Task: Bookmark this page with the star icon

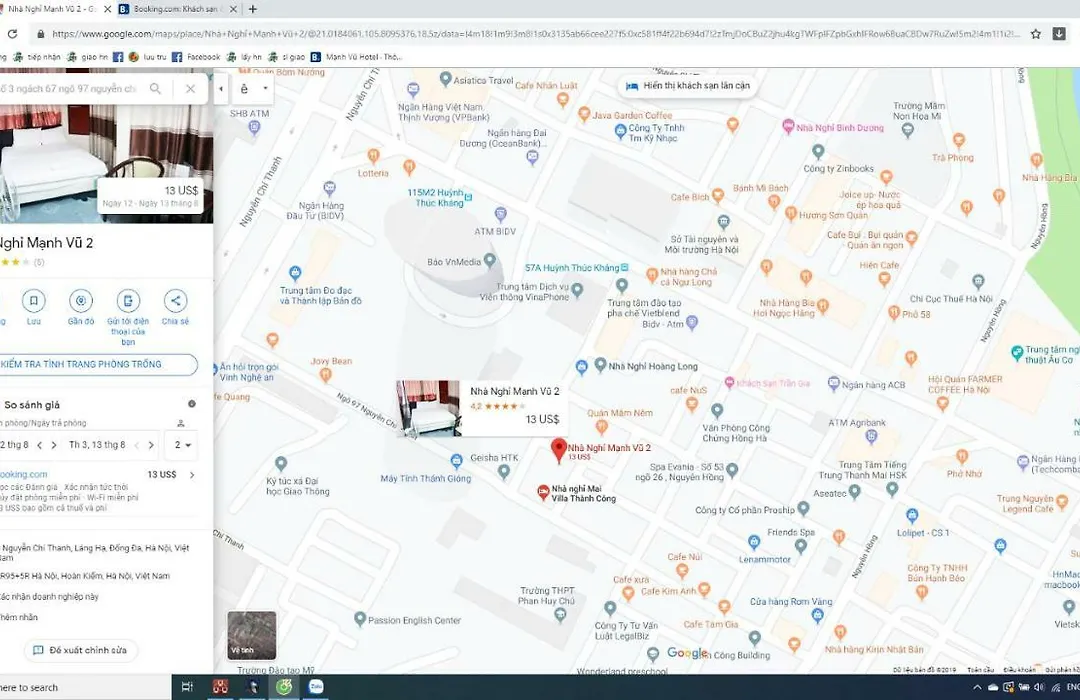Action: point(1035,34)
